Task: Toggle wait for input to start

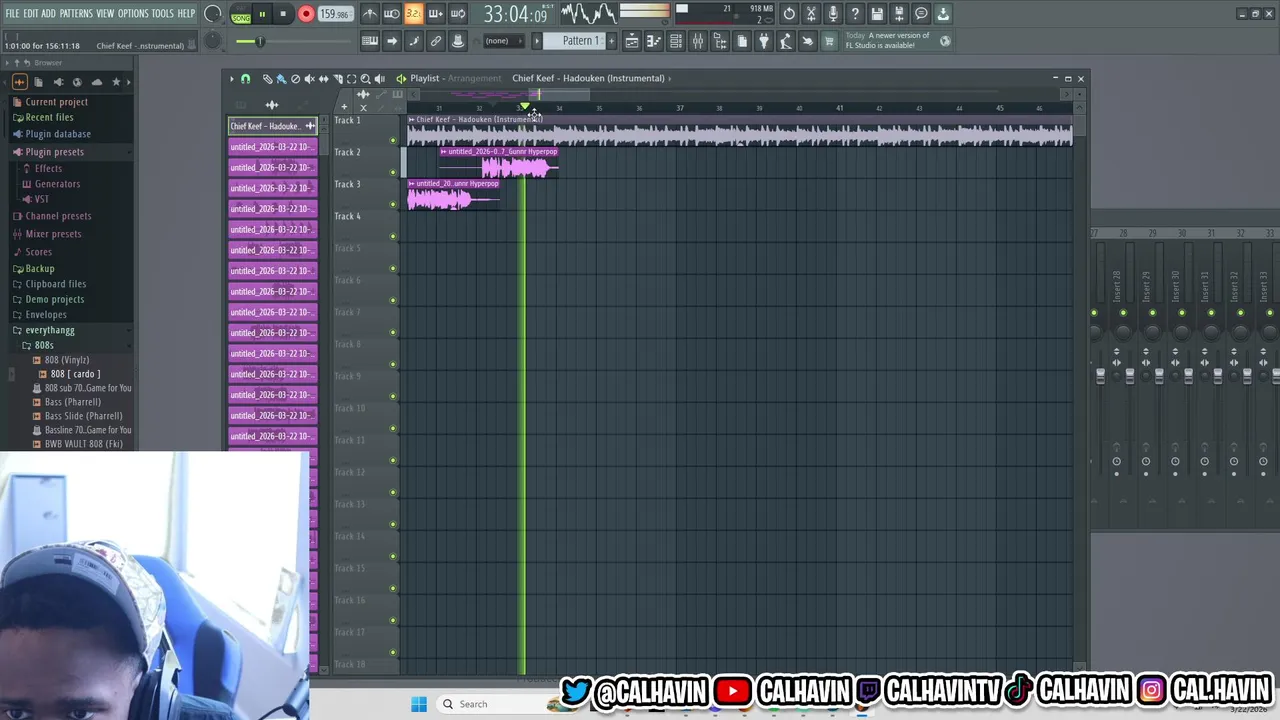Action: coord(392,14)
